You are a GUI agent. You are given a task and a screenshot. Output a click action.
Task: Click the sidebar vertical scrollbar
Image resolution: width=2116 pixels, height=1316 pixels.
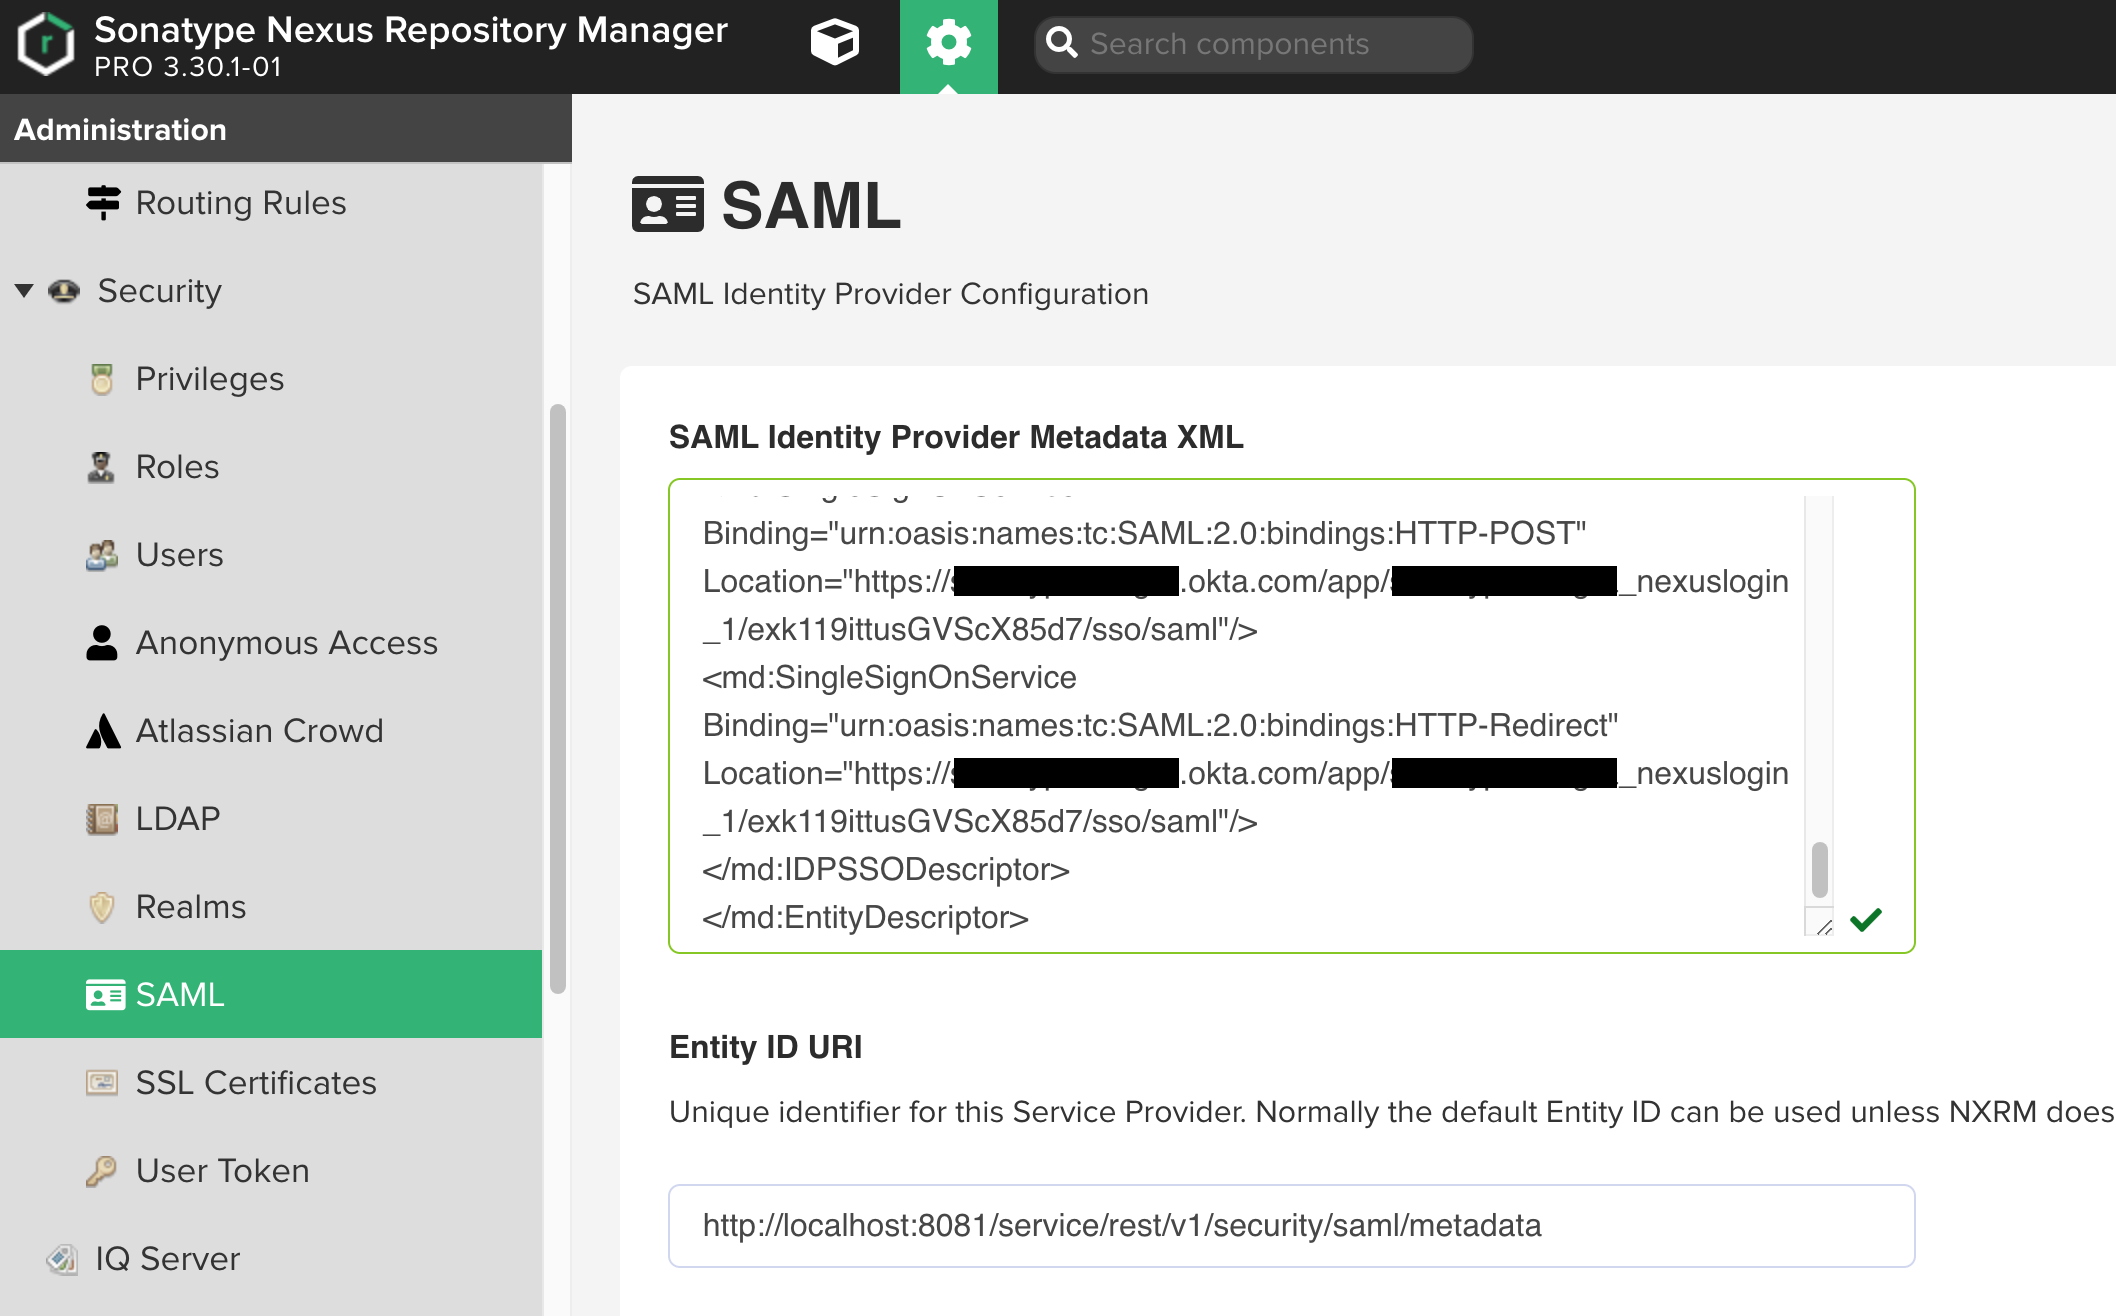click(x=558, y=700)
